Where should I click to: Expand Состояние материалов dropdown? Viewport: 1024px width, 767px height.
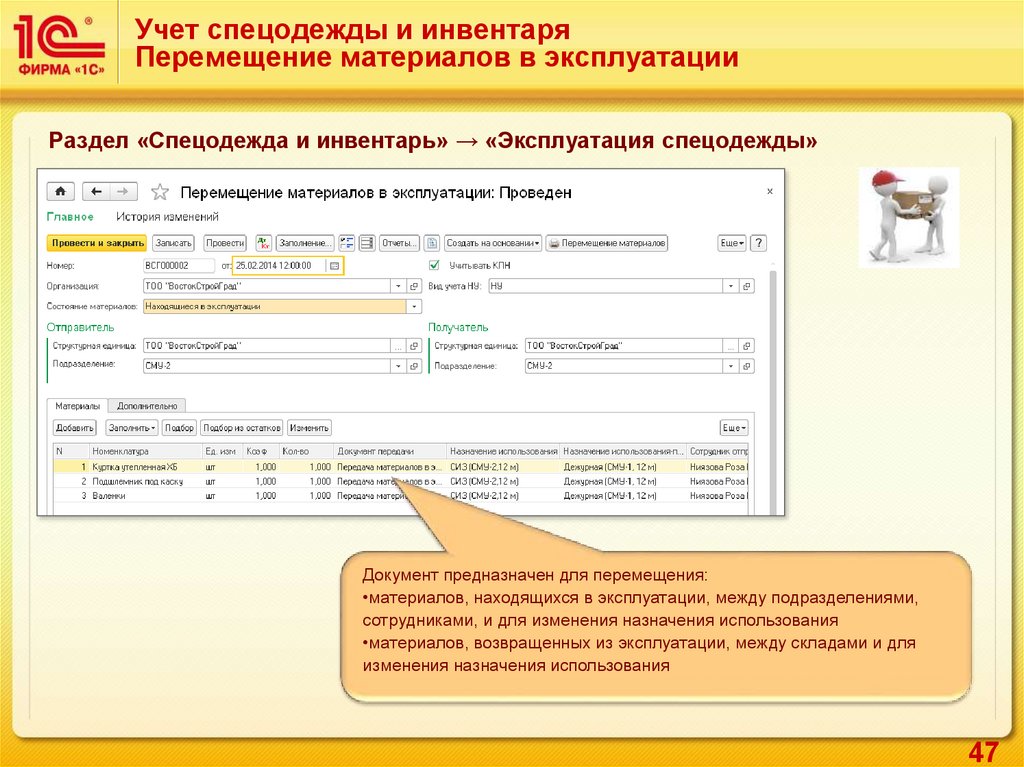[413, 307]
